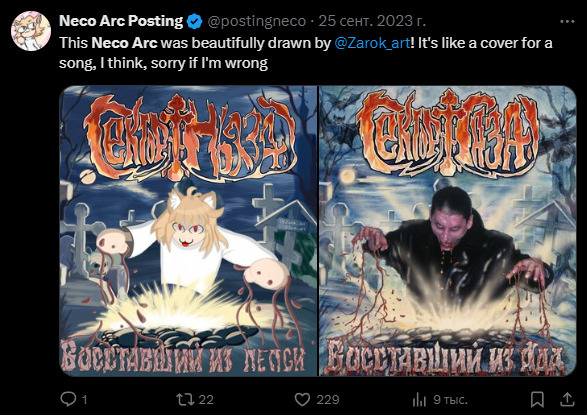
Task: Click the blue verified badge
Action: 195,21
